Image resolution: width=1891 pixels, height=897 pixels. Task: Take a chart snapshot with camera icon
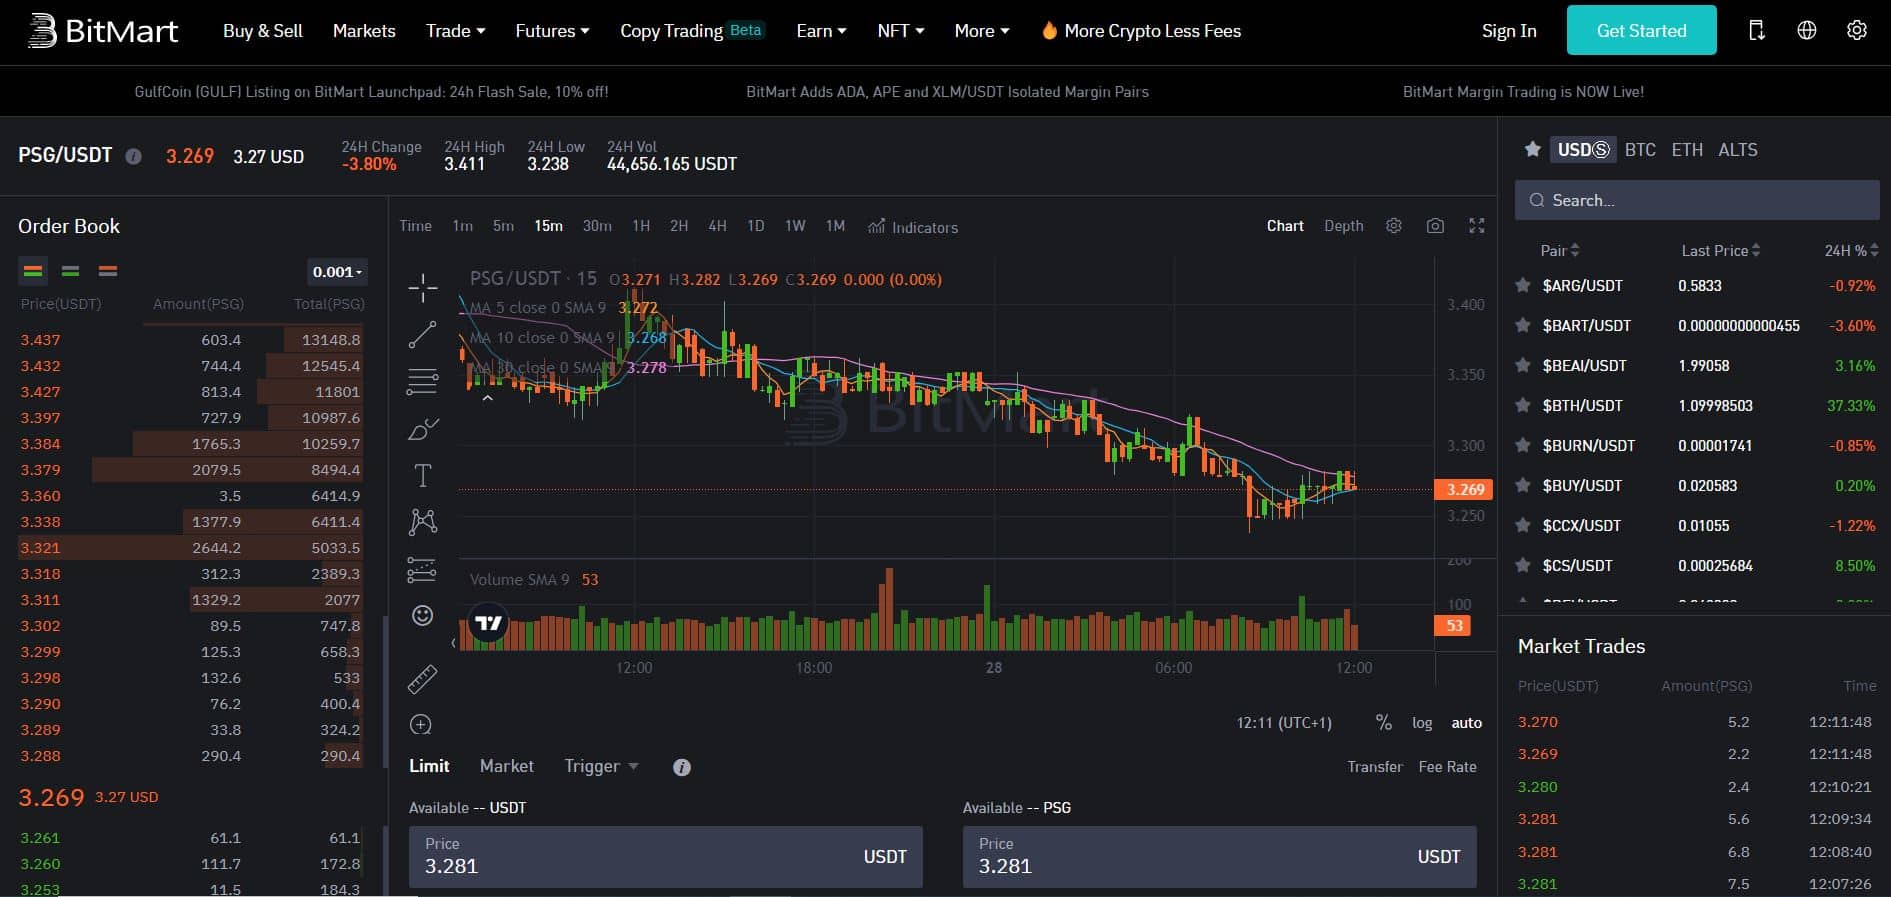(1435, 226)
